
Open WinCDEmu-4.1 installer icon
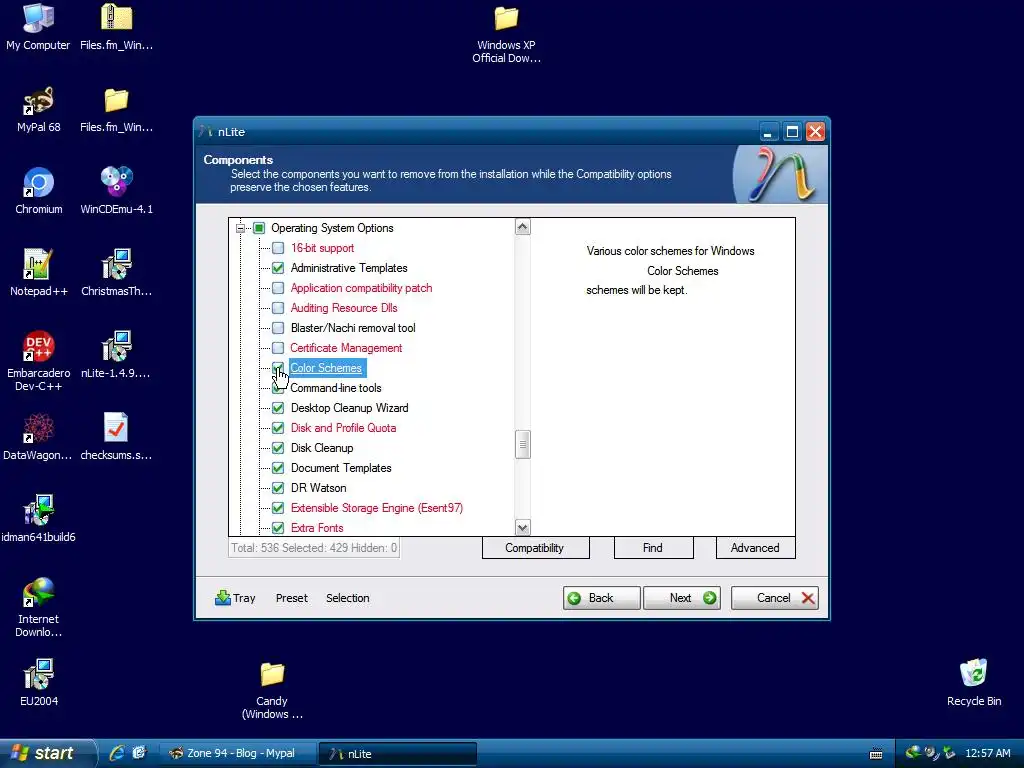pyautogui.click(x=116, y=191)
